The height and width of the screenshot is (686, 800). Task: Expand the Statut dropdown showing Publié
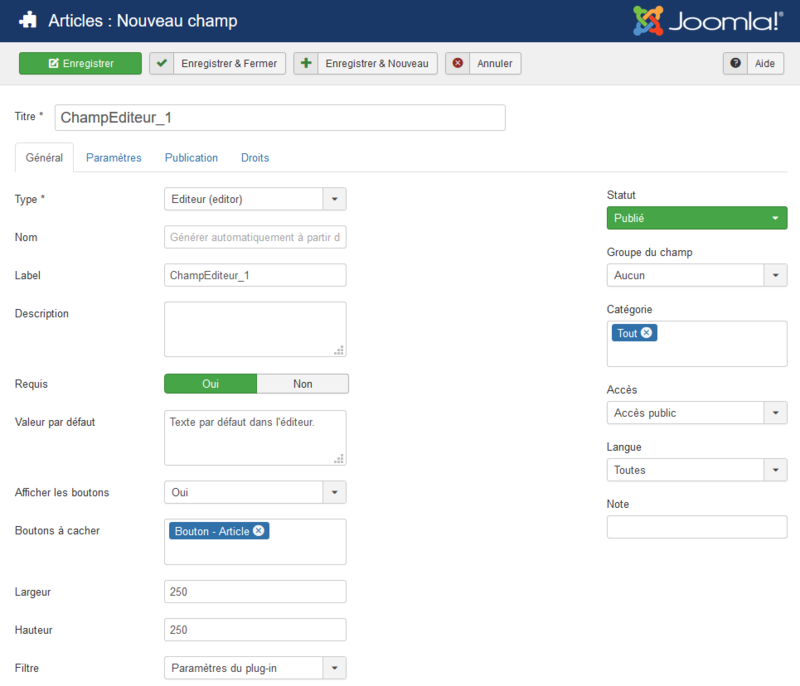point(696,218)
